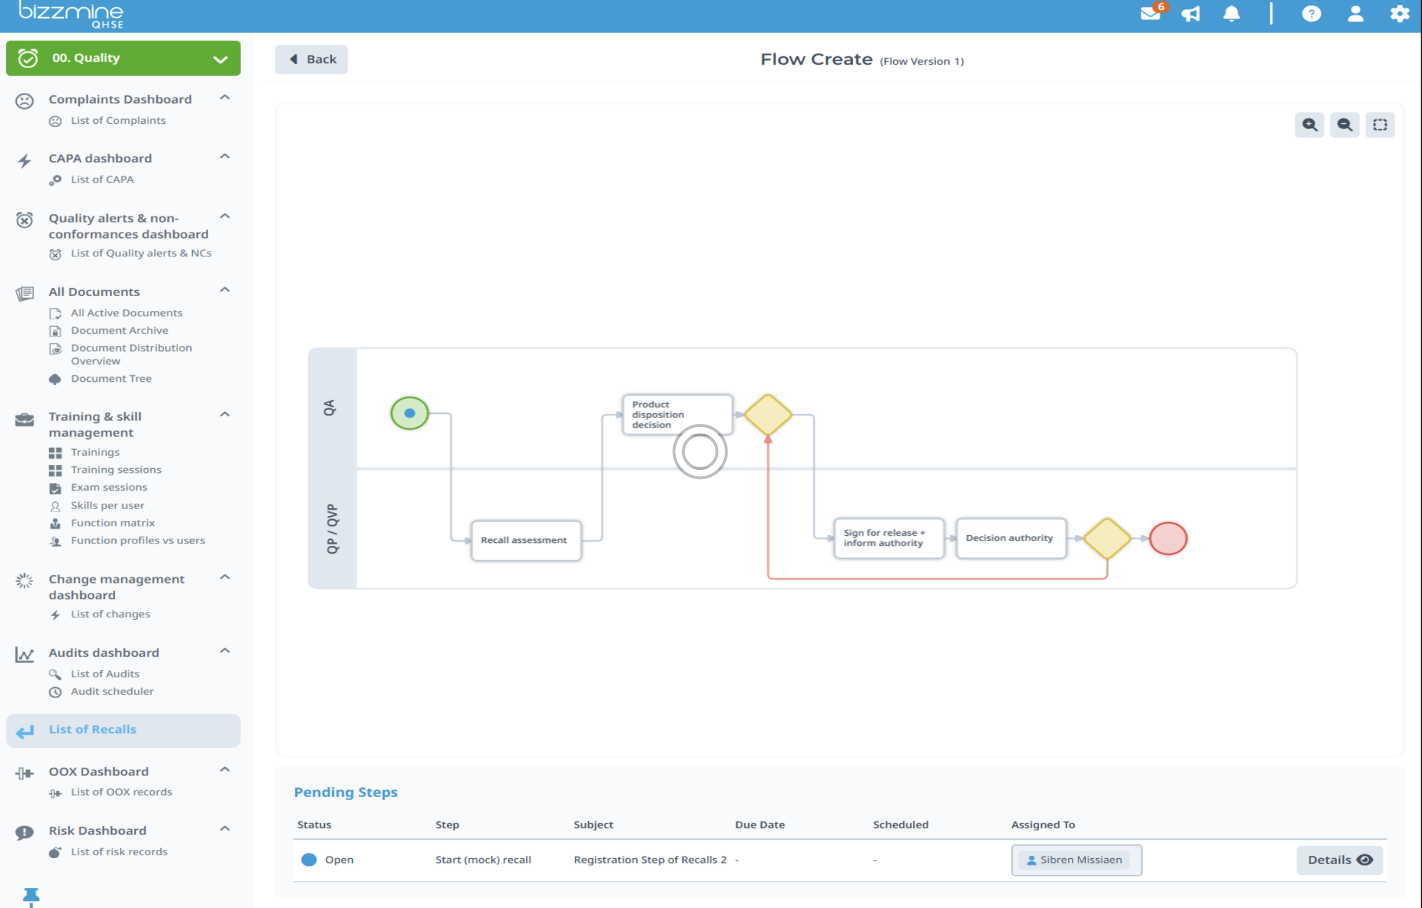Click the intermediate event circle under Product disposition
Image resolution: width=1422 pixels, height=908 pixels.
(700, 452)
